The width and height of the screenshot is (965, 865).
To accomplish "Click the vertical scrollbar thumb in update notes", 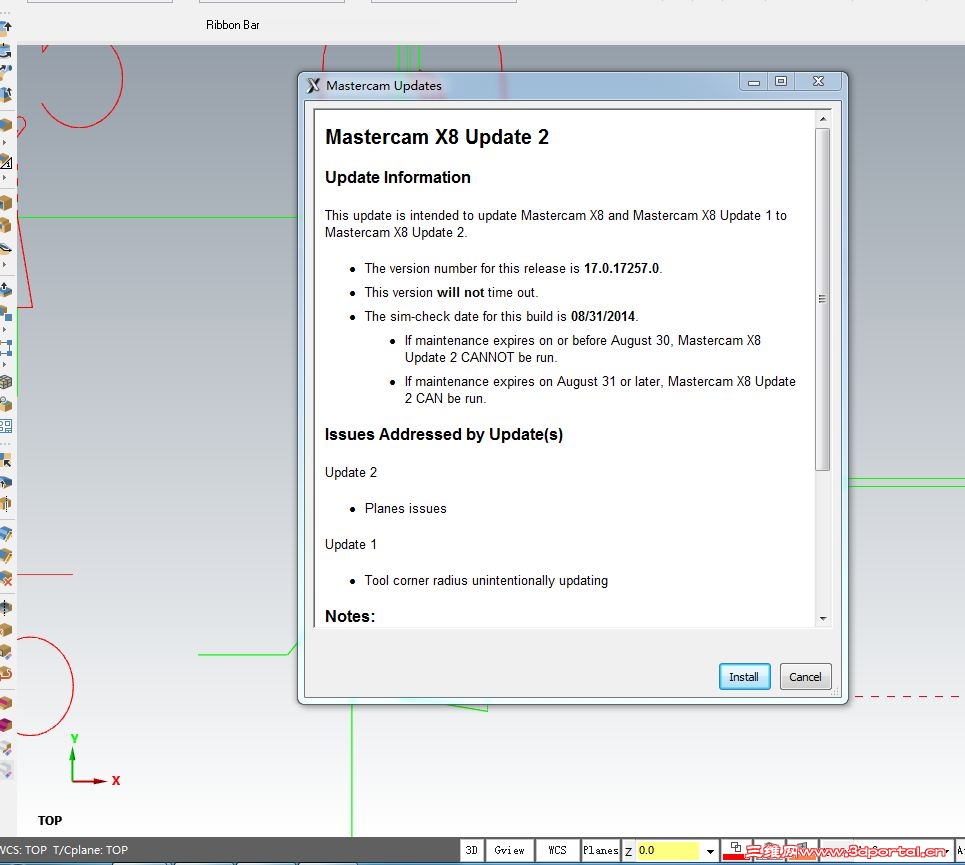I will click(x=822, y=299).
